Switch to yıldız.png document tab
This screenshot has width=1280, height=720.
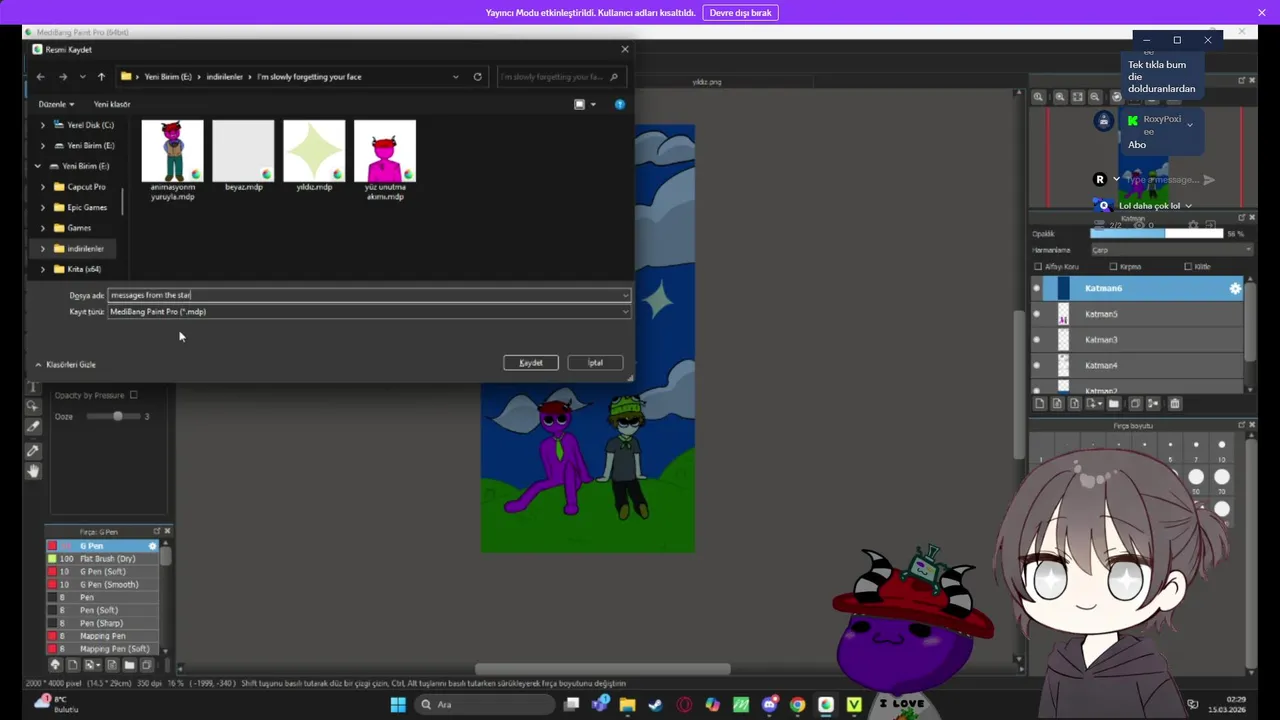(x=707, y=82)
